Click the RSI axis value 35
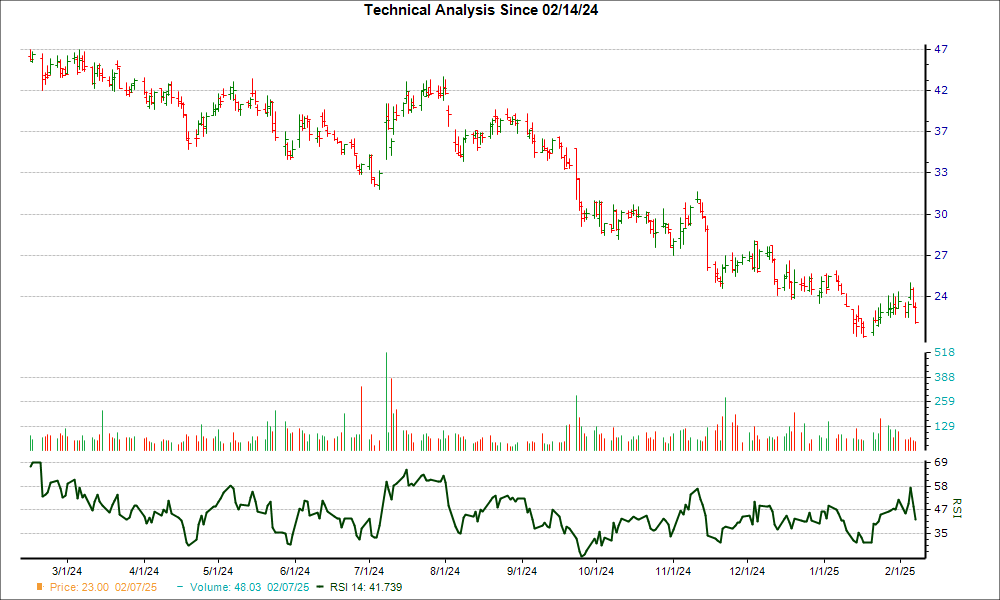 [941, 534]
